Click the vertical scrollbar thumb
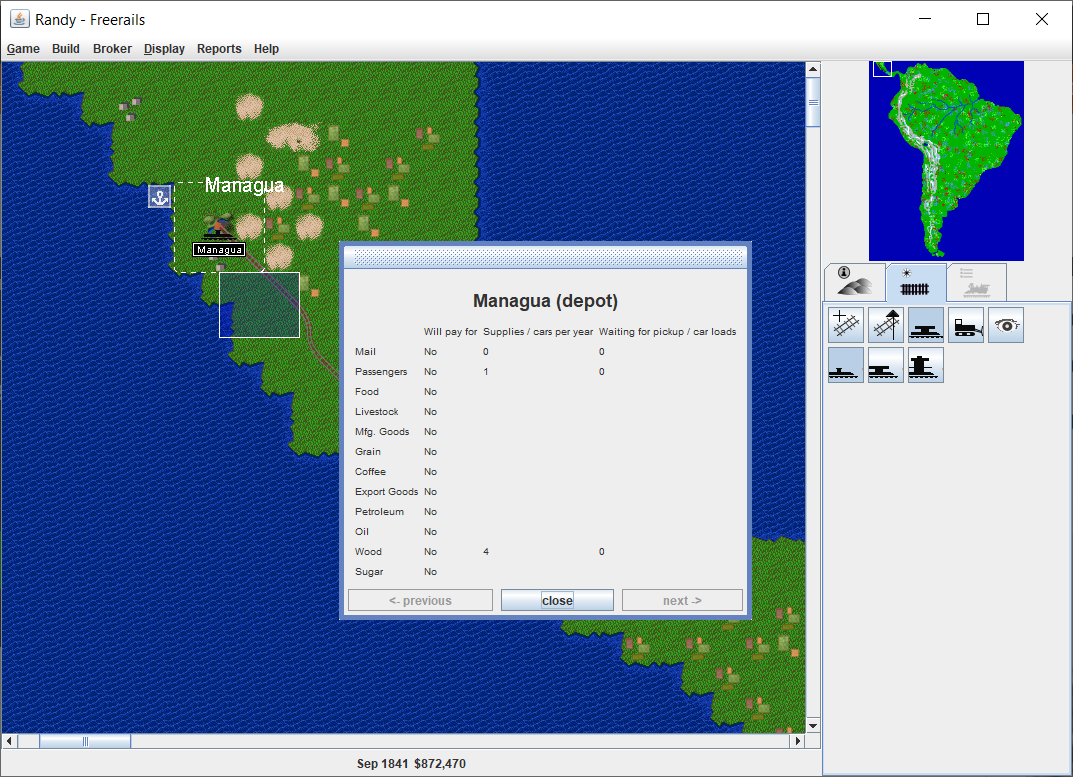Viewport: 1073px width, 777px height. (813, 103)
